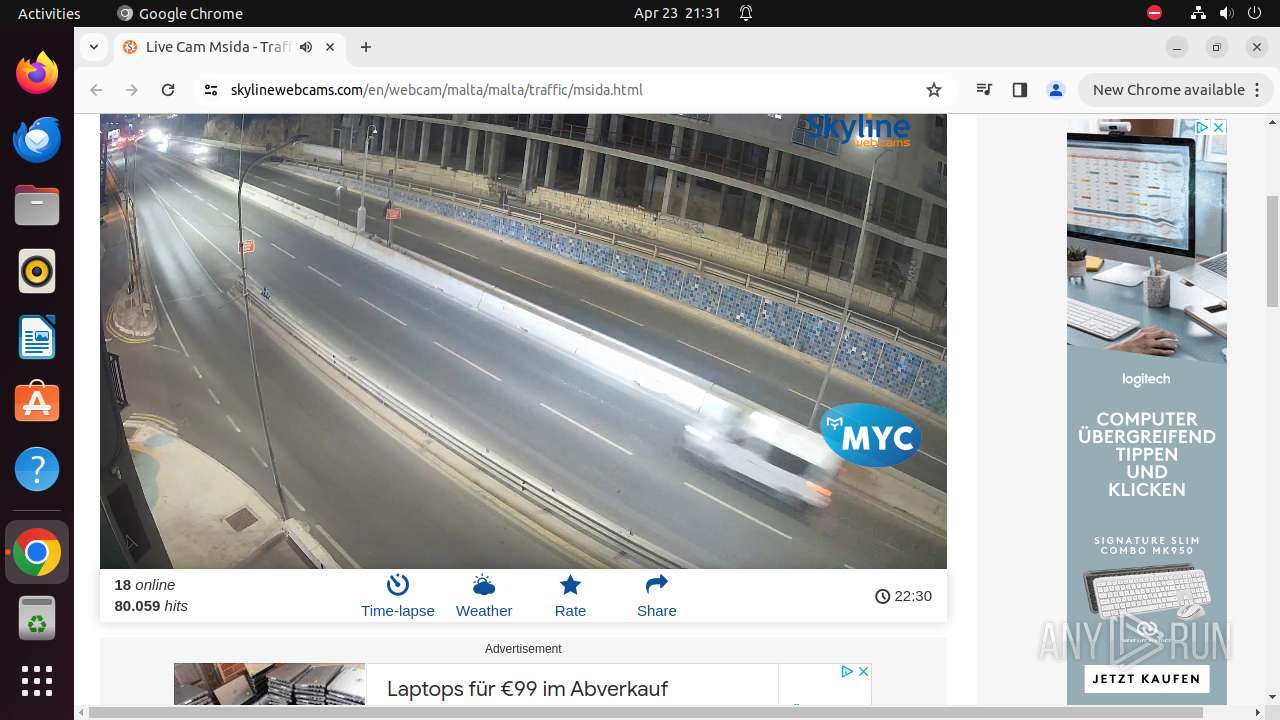View site information icon in address bar

click(210, 90)
